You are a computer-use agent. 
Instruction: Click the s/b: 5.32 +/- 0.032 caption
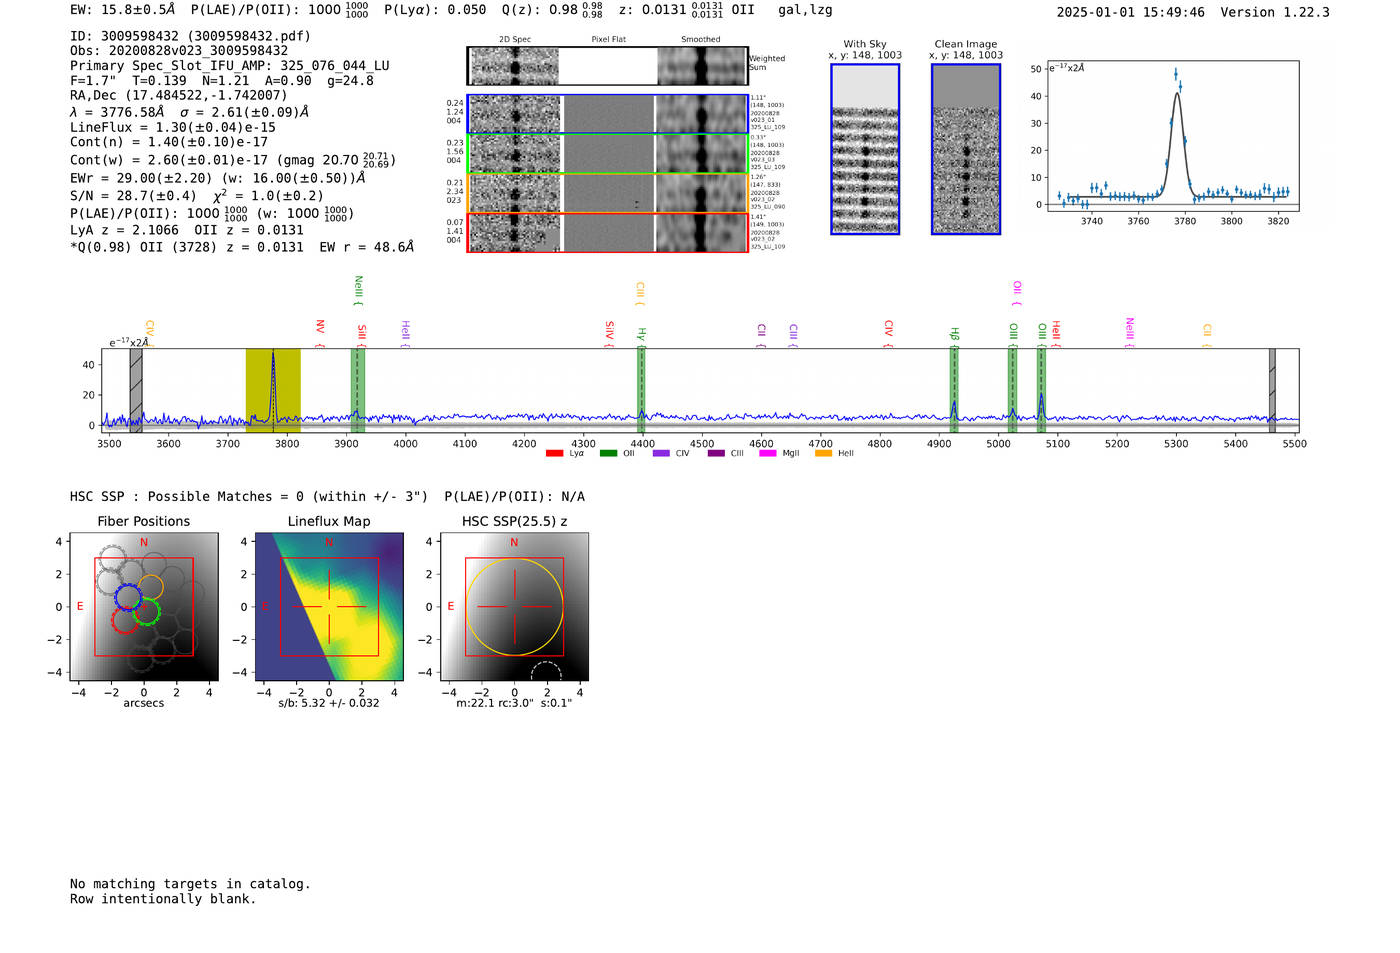click(329, 703)
